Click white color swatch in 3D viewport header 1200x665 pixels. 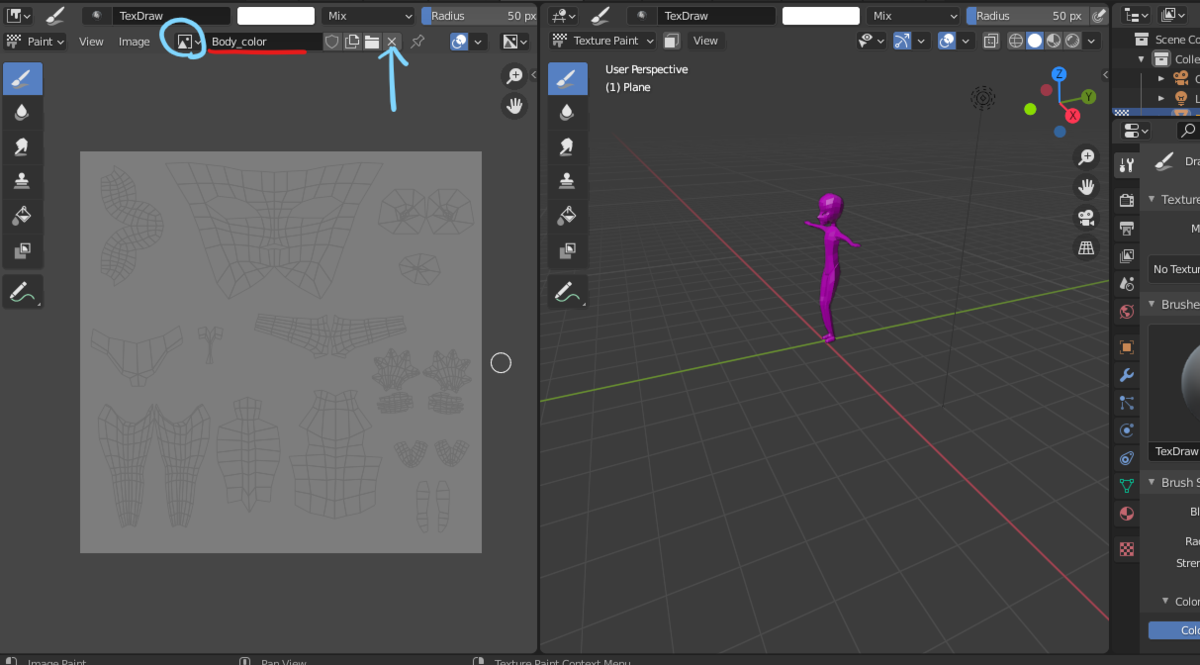pyautogui.click(x=820, y=16)
